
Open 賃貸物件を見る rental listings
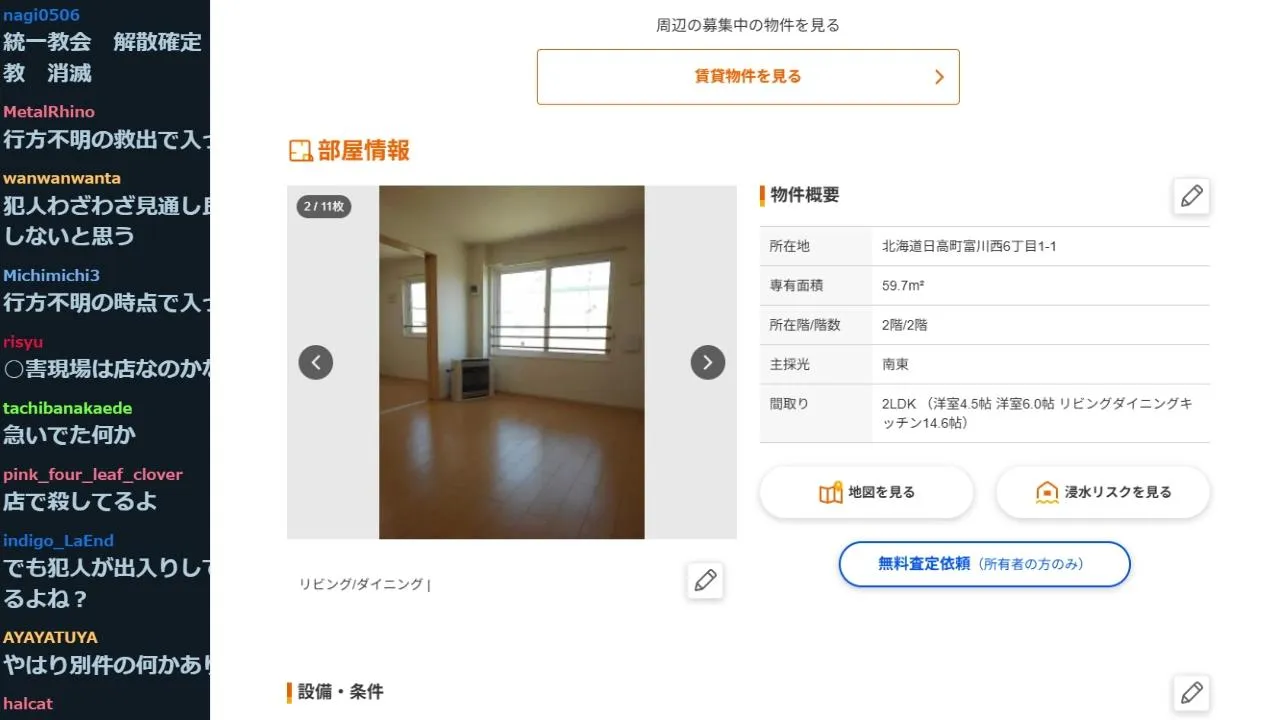[x=748, y=77]
